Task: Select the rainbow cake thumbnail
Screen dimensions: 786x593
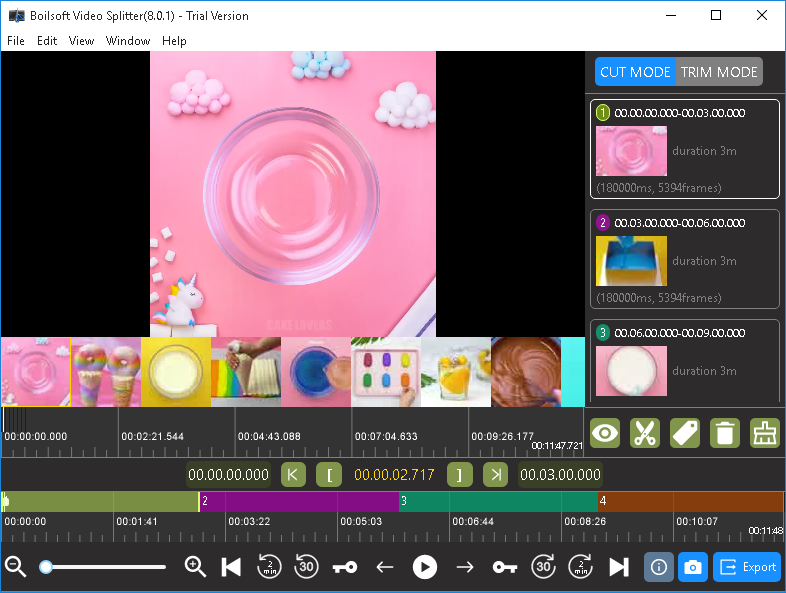Action: coord(246,372)
